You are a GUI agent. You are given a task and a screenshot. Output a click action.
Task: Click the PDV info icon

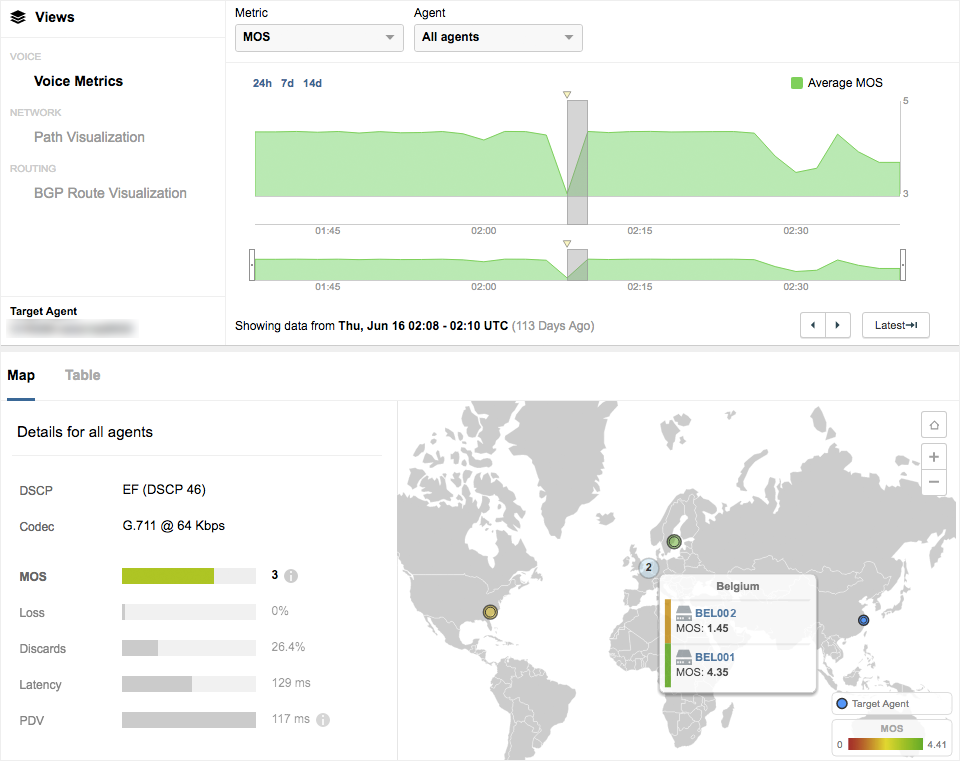(323, 720)
